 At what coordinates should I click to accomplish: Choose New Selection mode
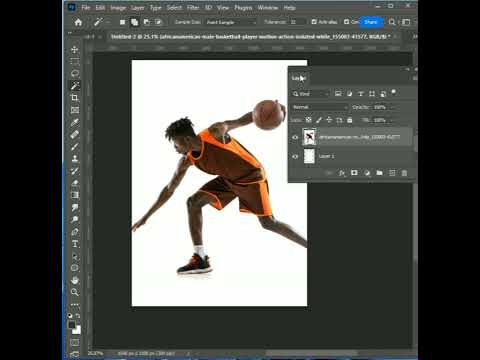[123, 22]
